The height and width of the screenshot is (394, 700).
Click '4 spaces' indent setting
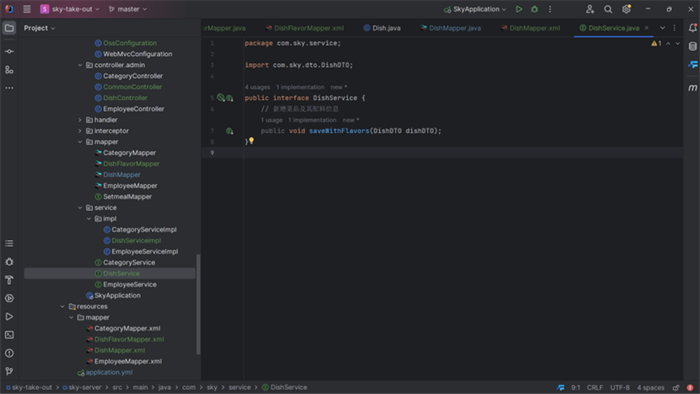coord(650,387)
